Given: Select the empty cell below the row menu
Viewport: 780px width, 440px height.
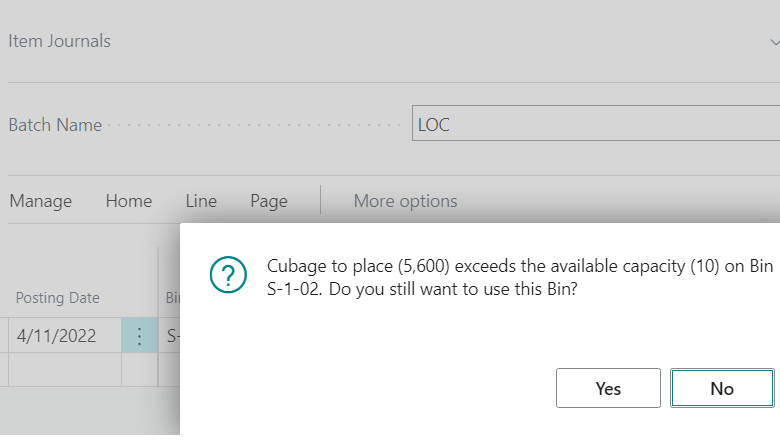Looking at the screenshot, I should [139, 369].
